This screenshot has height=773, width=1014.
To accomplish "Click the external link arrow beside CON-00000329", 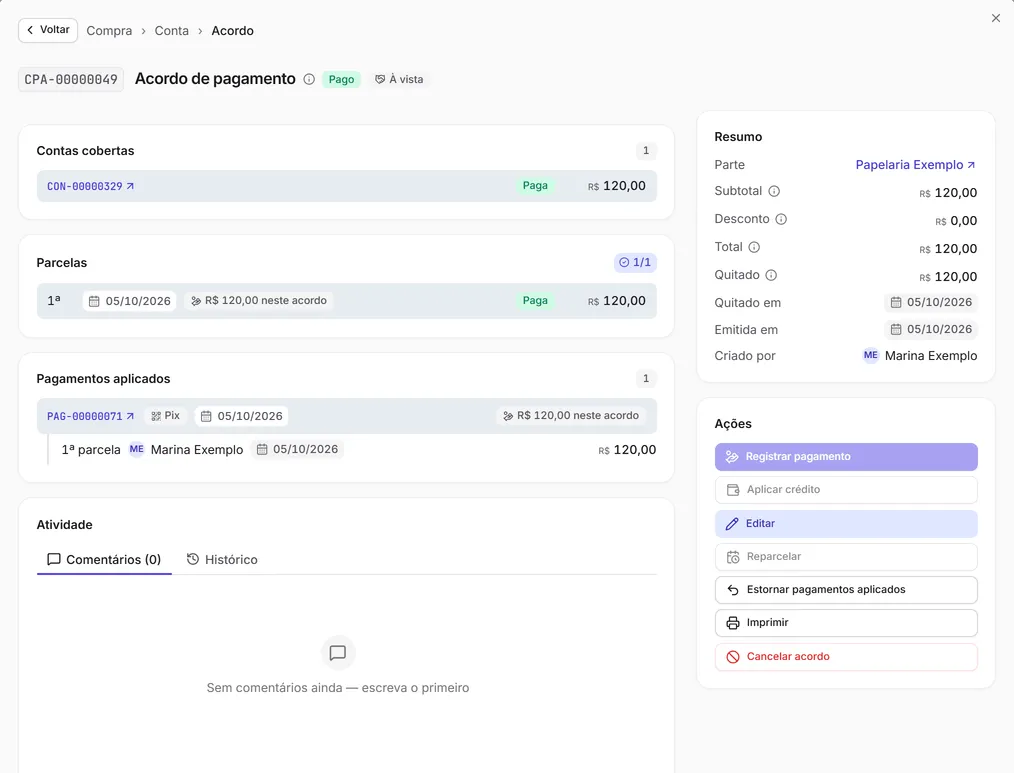I will (x=130, y=186).
